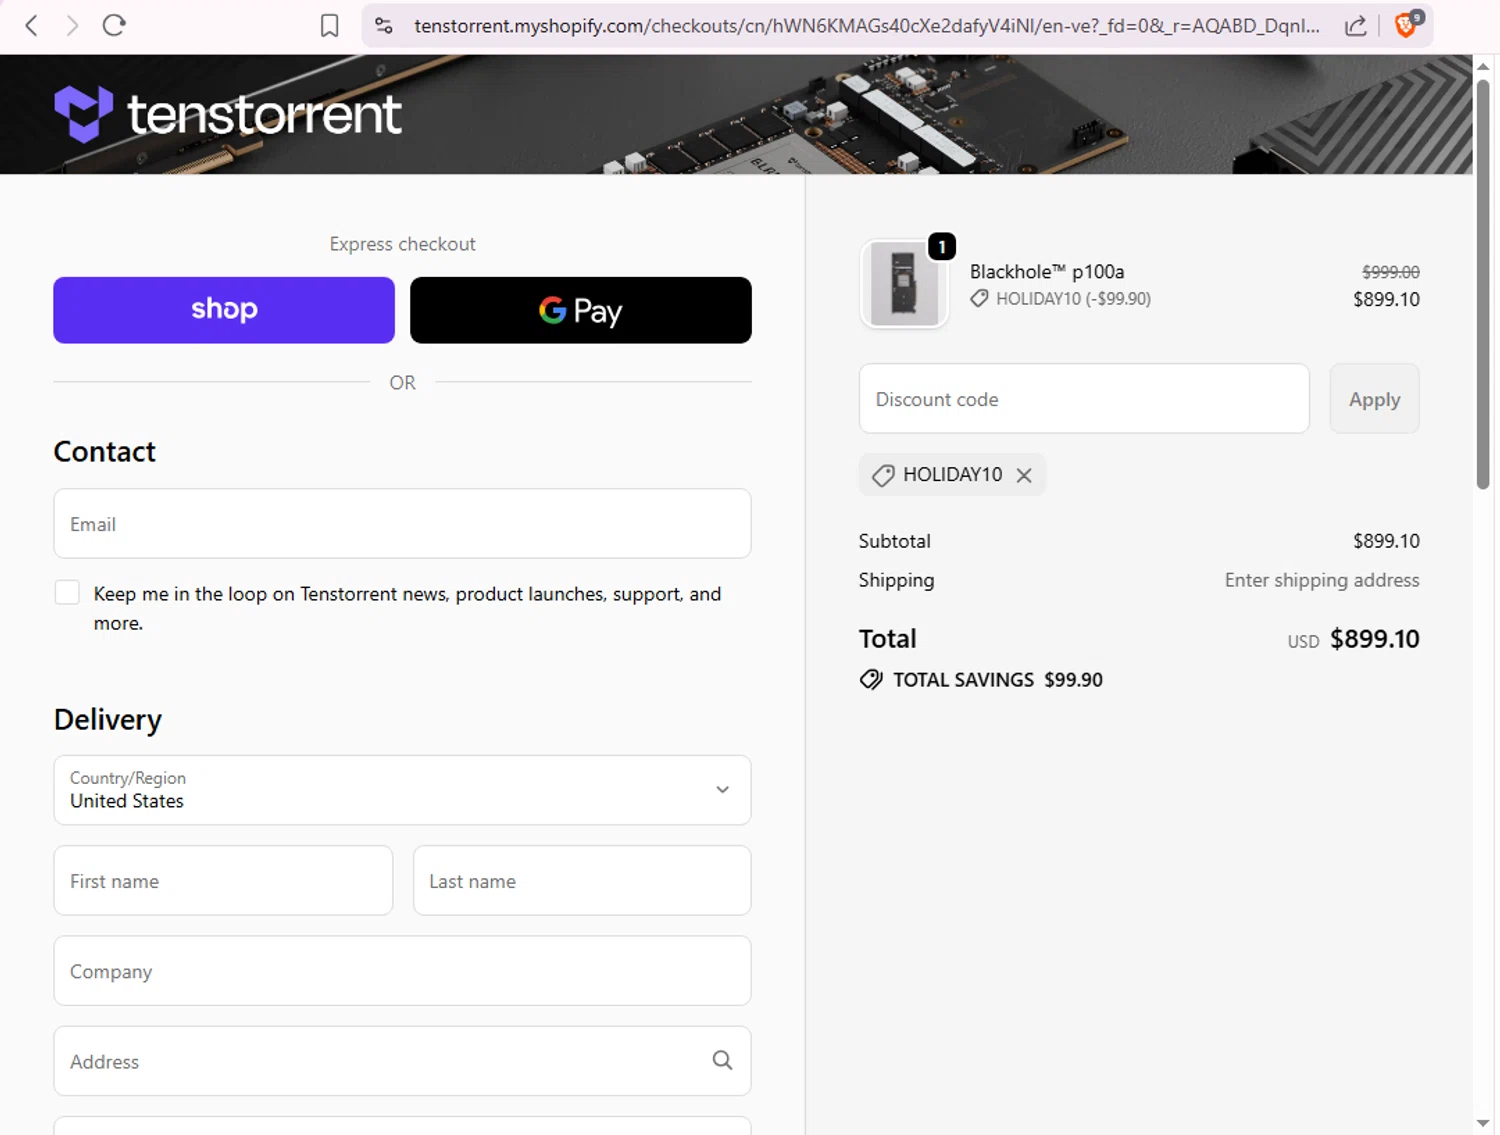Click the 'Enter shipping address' text
The height and width of the screenshot is (1135, 1500).
coord(1322,580)
